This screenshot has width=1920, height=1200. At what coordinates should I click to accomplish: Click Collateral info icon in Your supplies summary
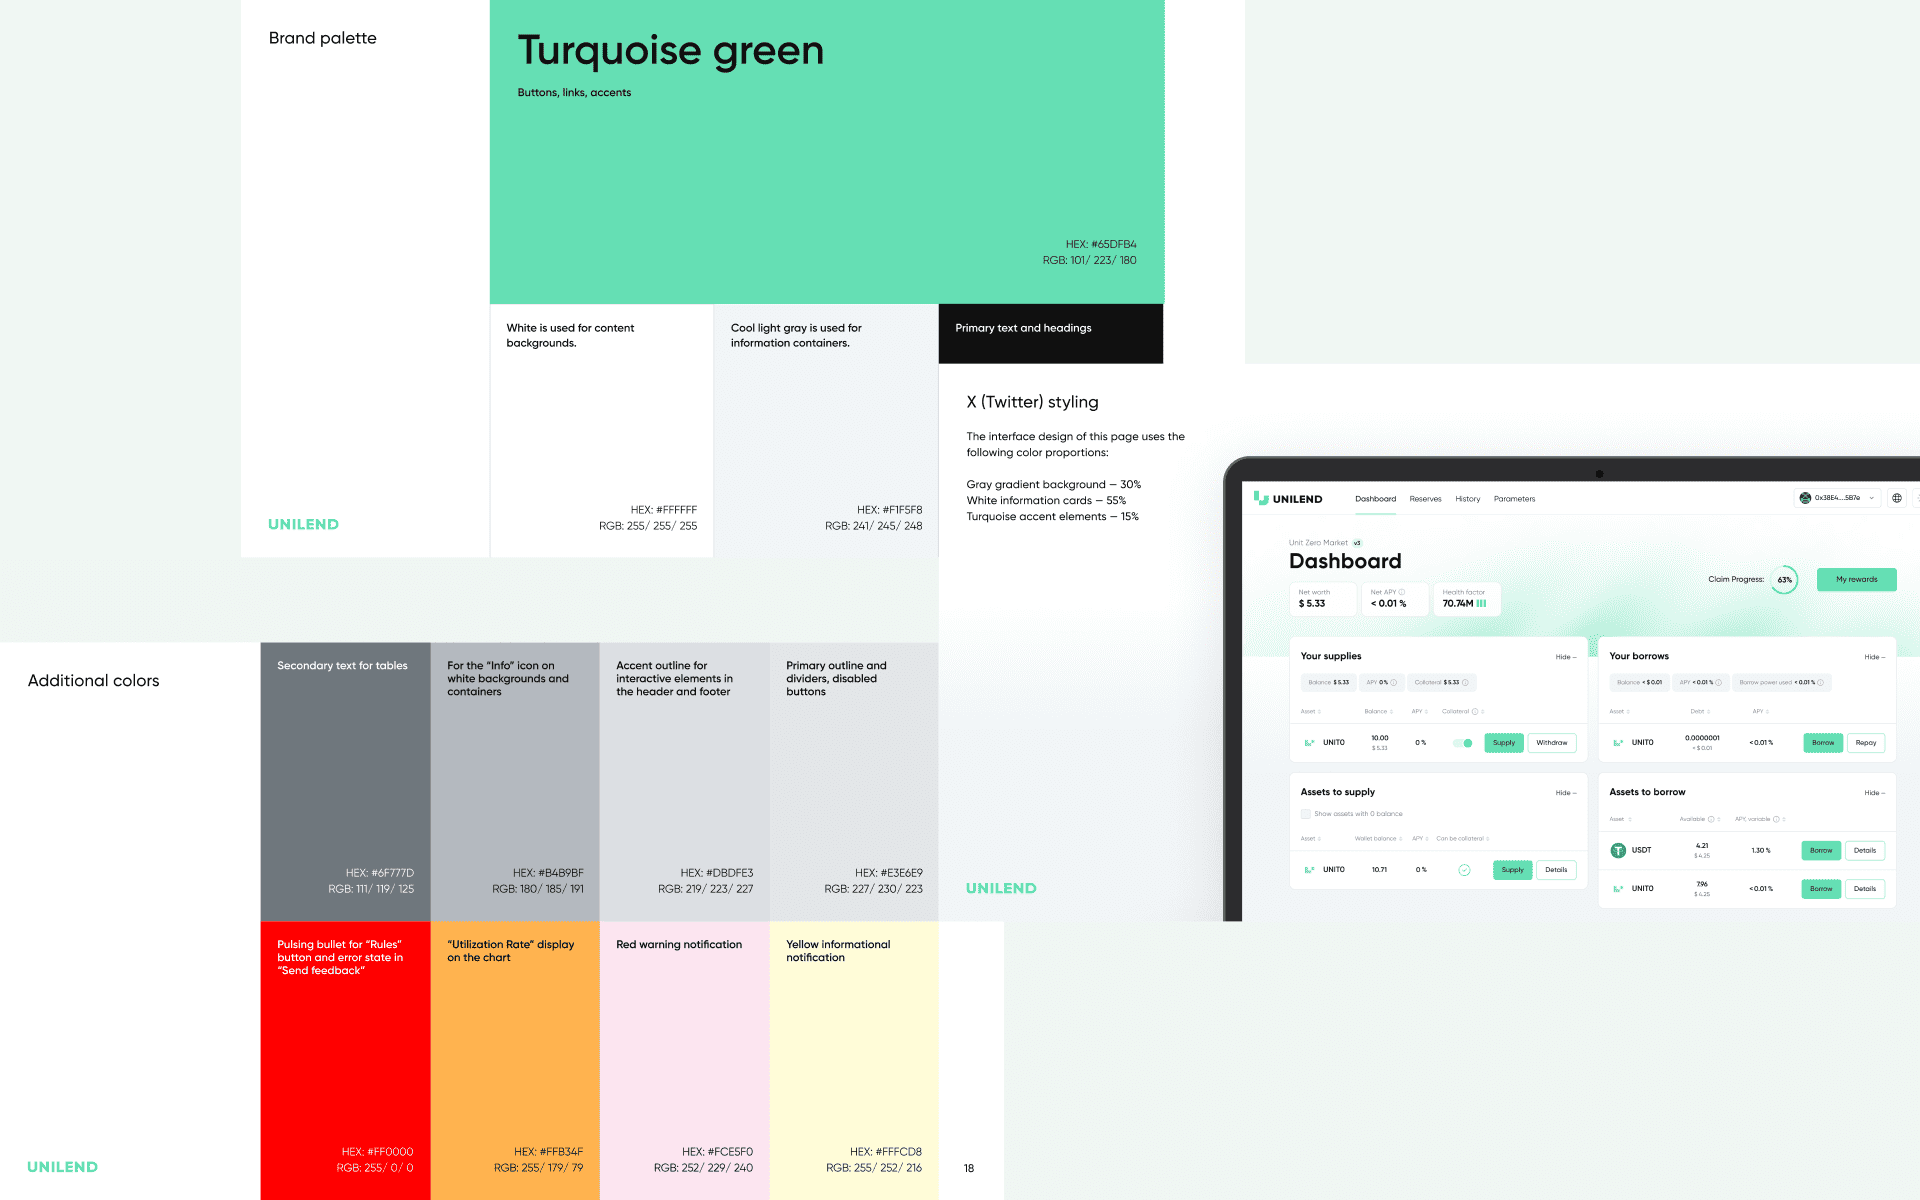click(1465, 683)
